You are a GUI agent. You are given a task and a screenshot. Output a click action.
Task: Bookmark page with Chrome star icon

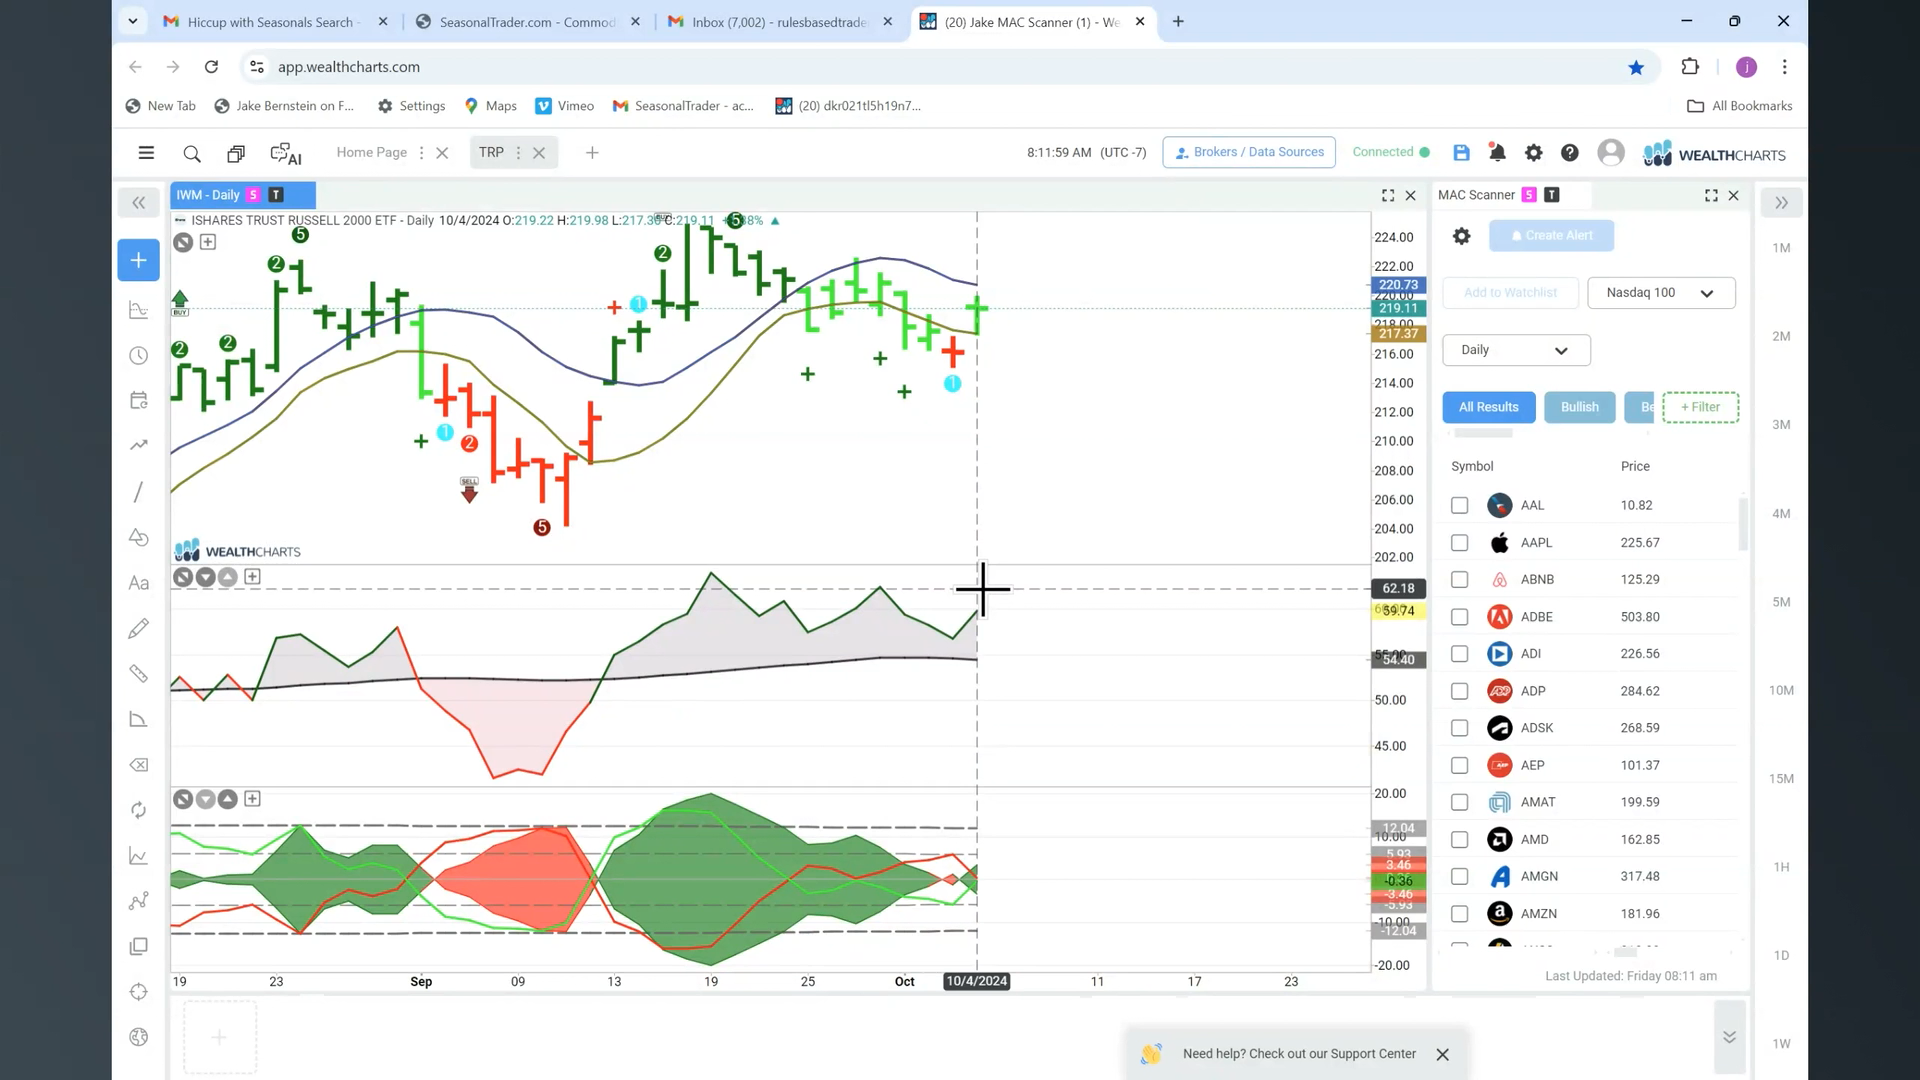click(1636, 67)
